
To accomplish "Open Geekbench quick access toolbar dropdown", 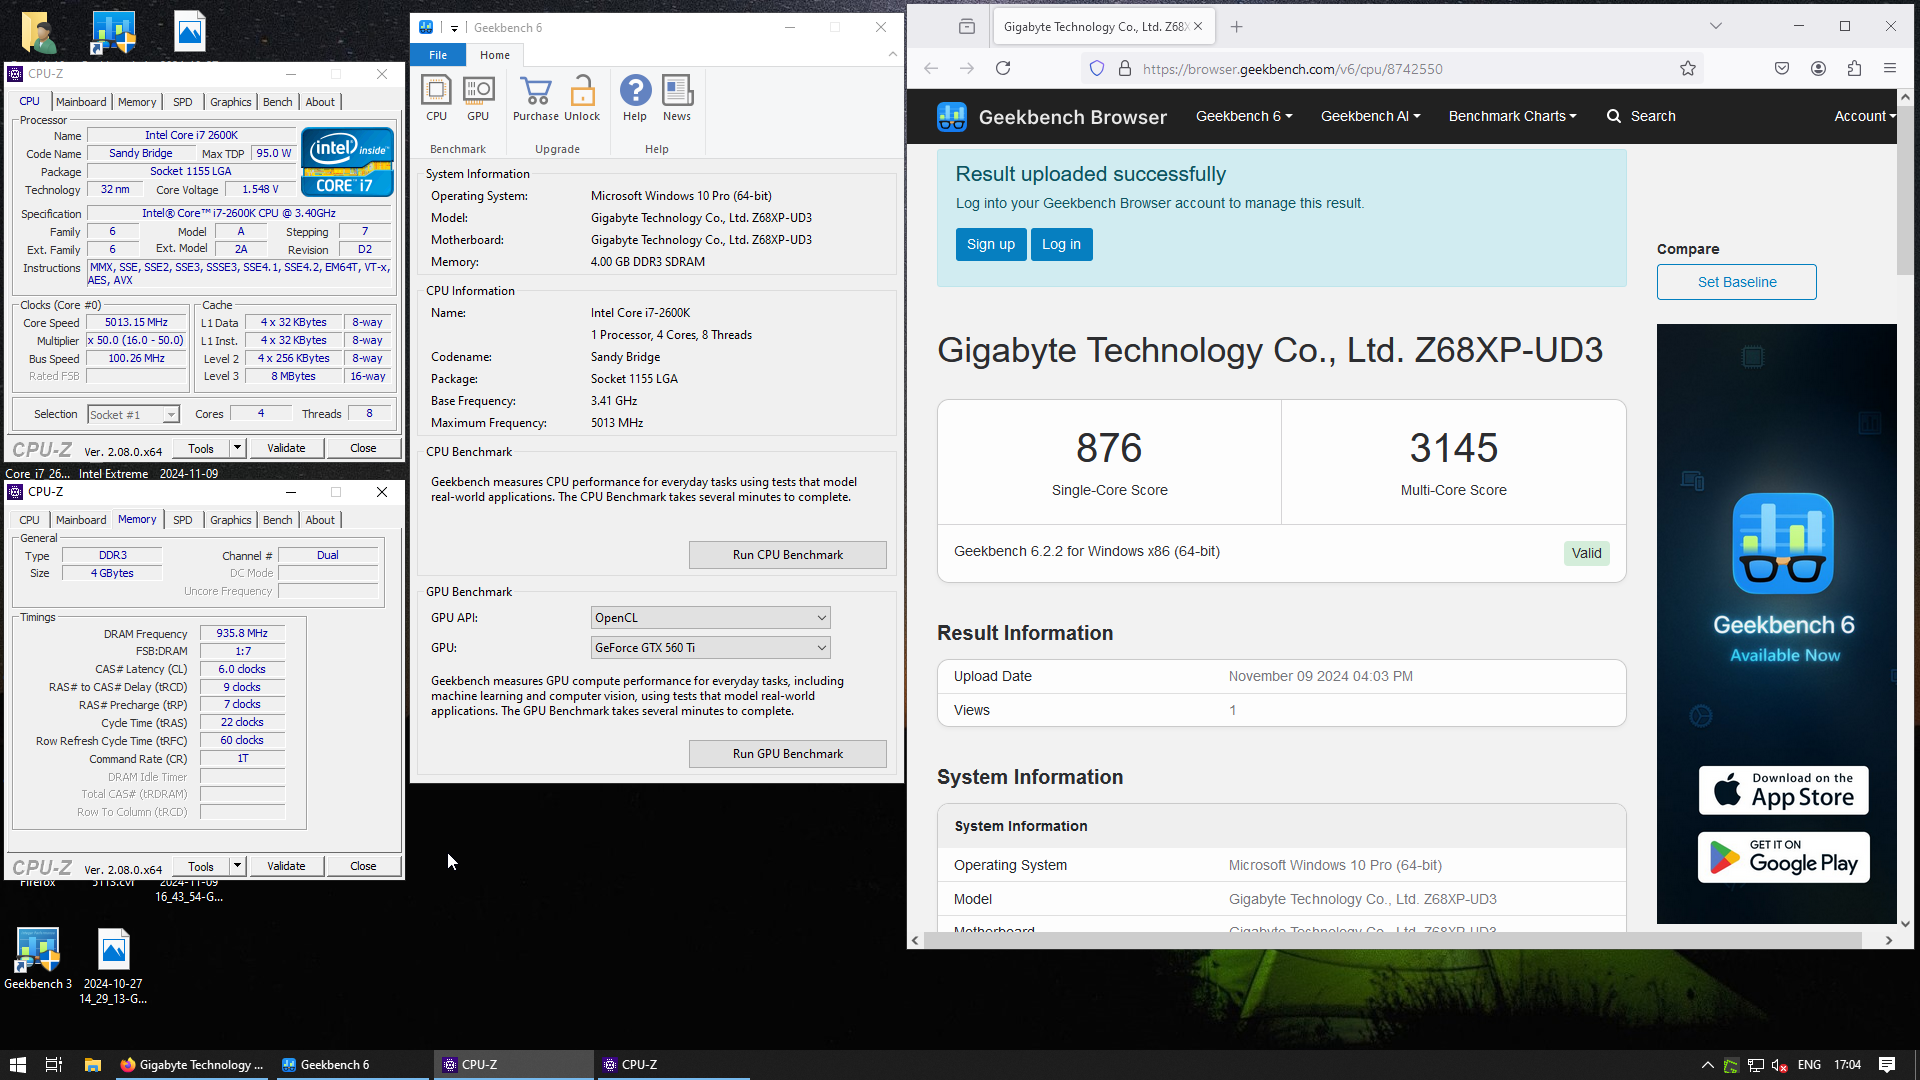I will [454, 28].
